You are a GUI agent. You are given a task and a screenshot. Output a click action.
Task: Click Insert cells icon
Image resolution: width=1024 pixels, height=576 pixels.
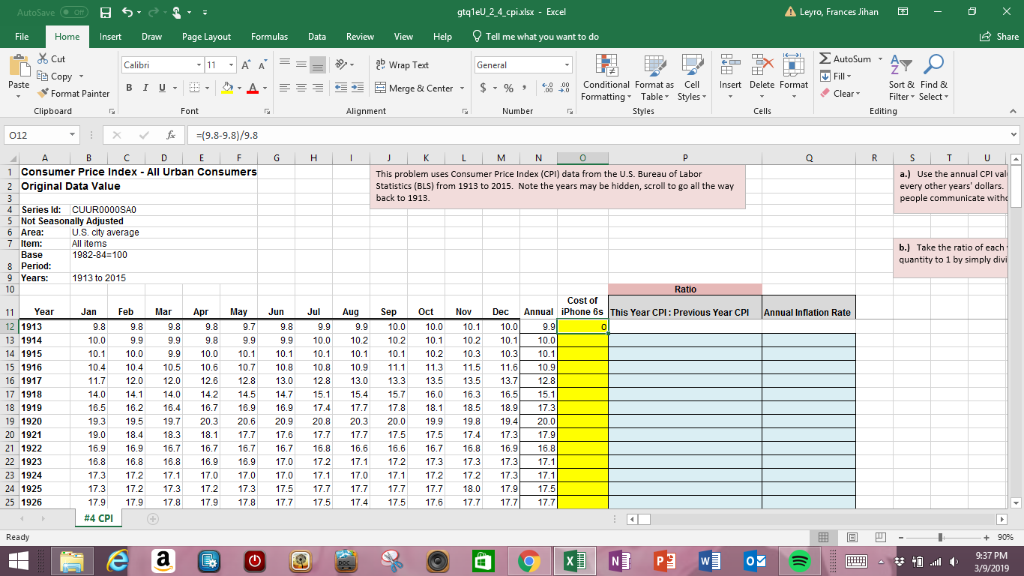pos(730,65)
